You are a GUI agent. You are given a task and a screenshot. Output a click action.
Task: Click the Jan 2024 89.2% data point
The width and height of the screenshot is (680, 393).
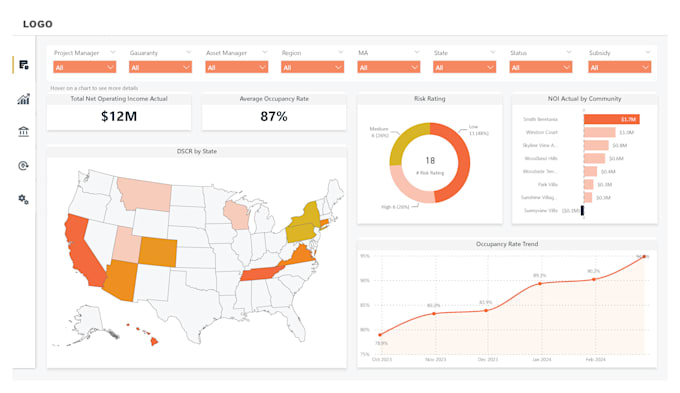click(x=540, y=284)
